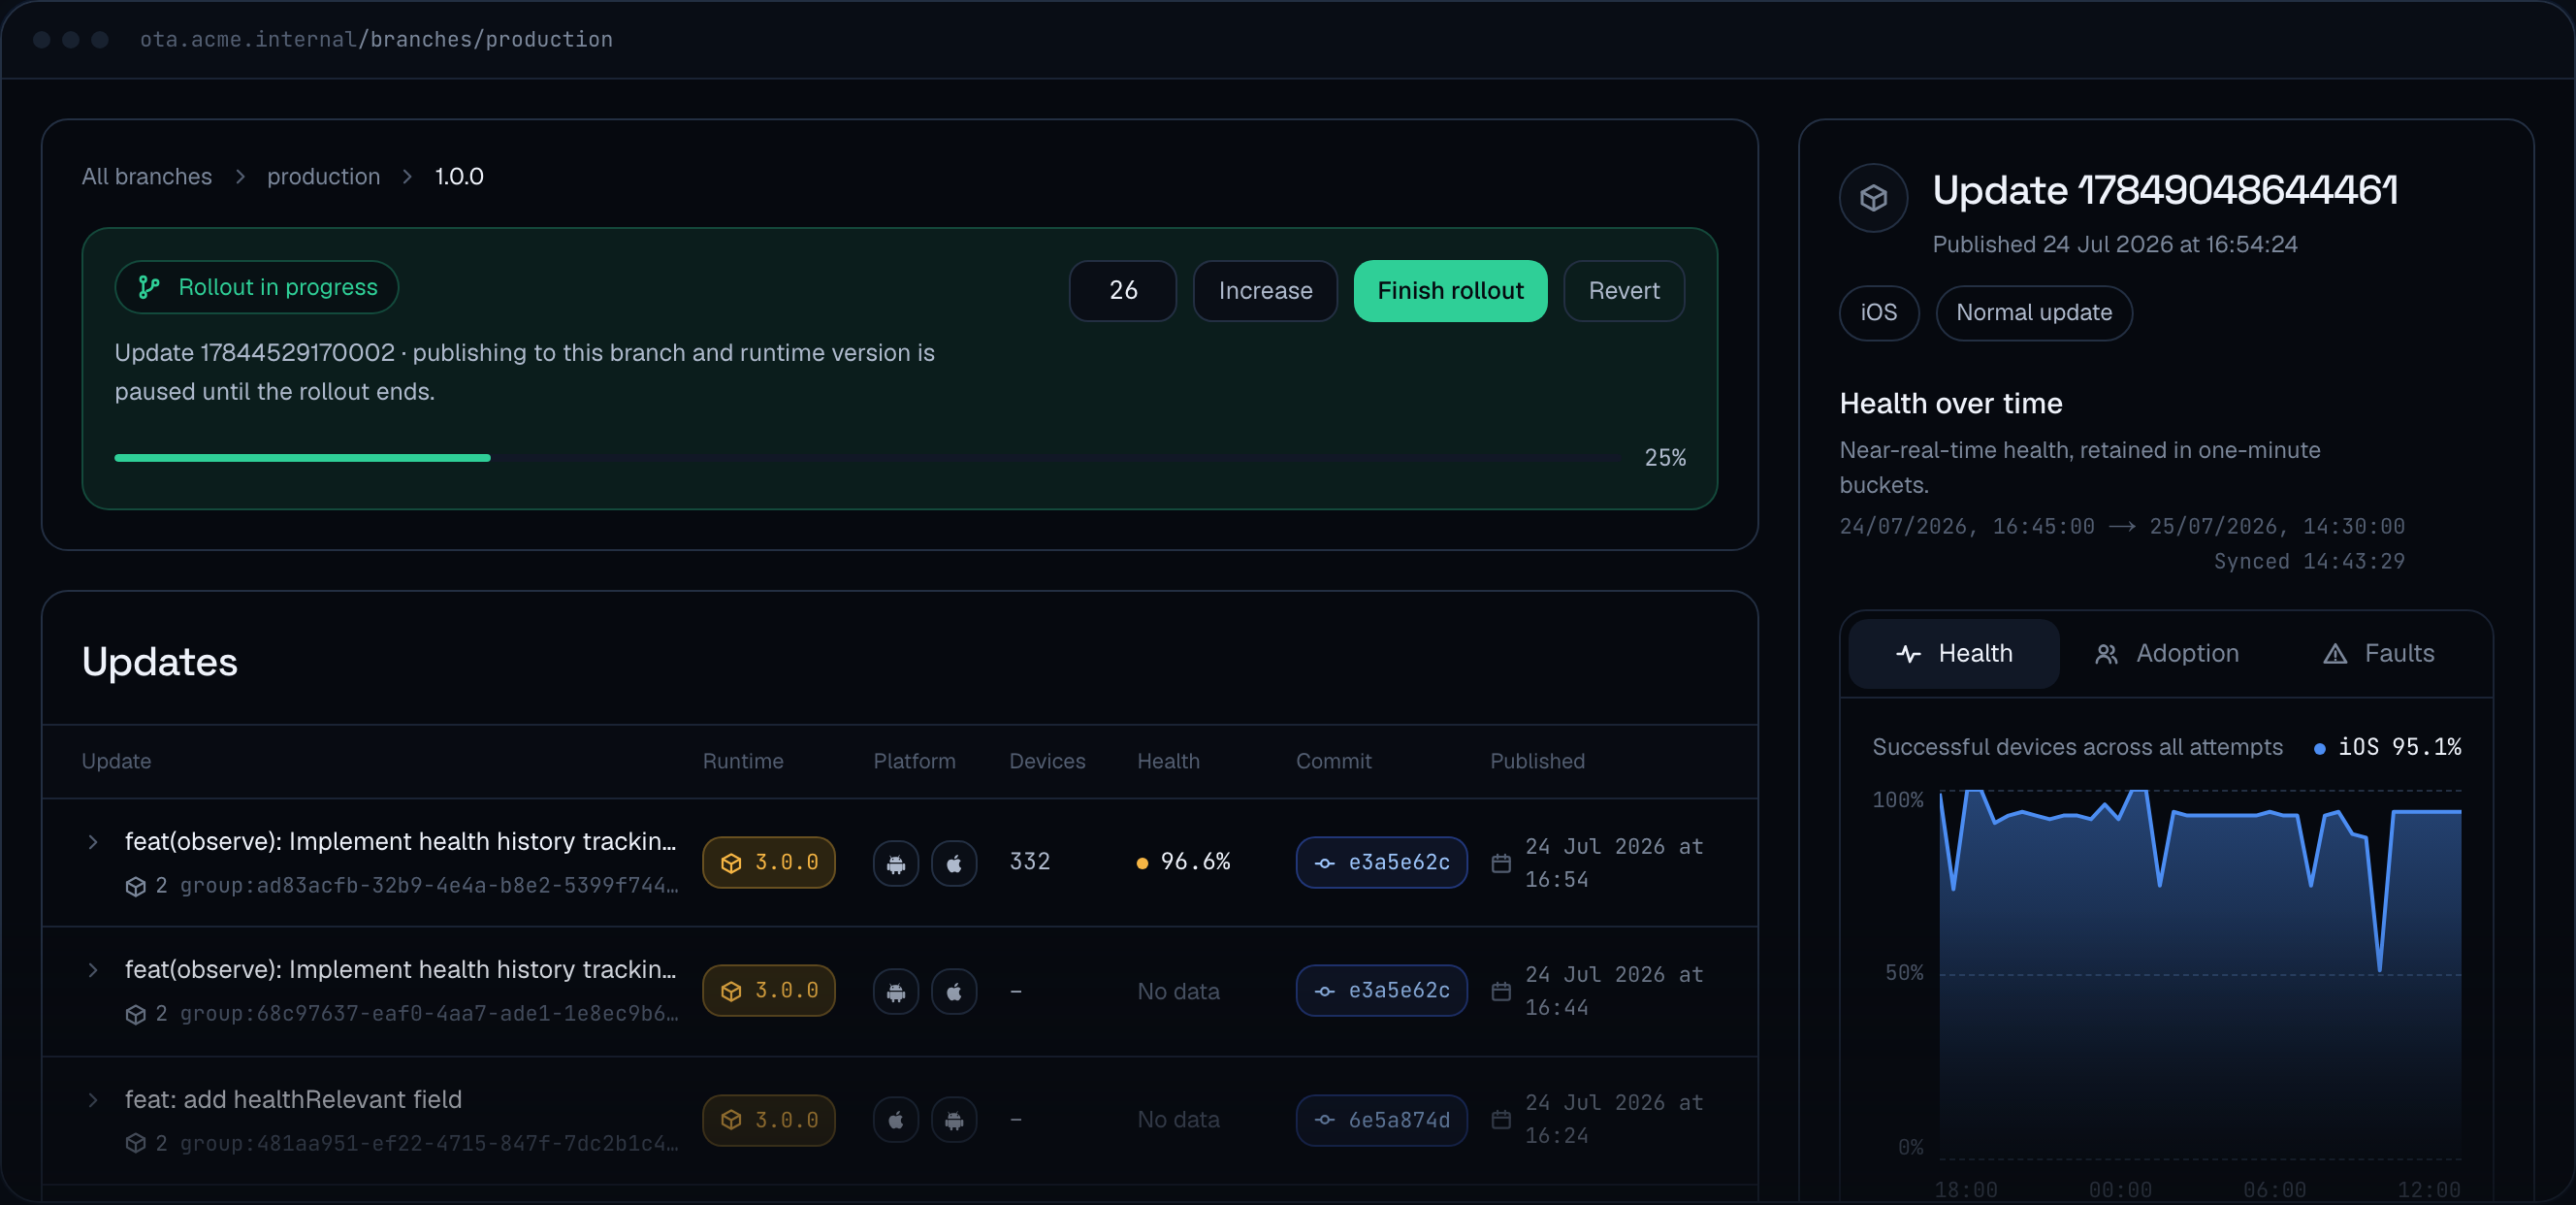Click calendar icon beside 24 Jul 2026 at 16:54
Image resolution: width=2576 pixels, height=1205 pixels.
coord(1501,863)
